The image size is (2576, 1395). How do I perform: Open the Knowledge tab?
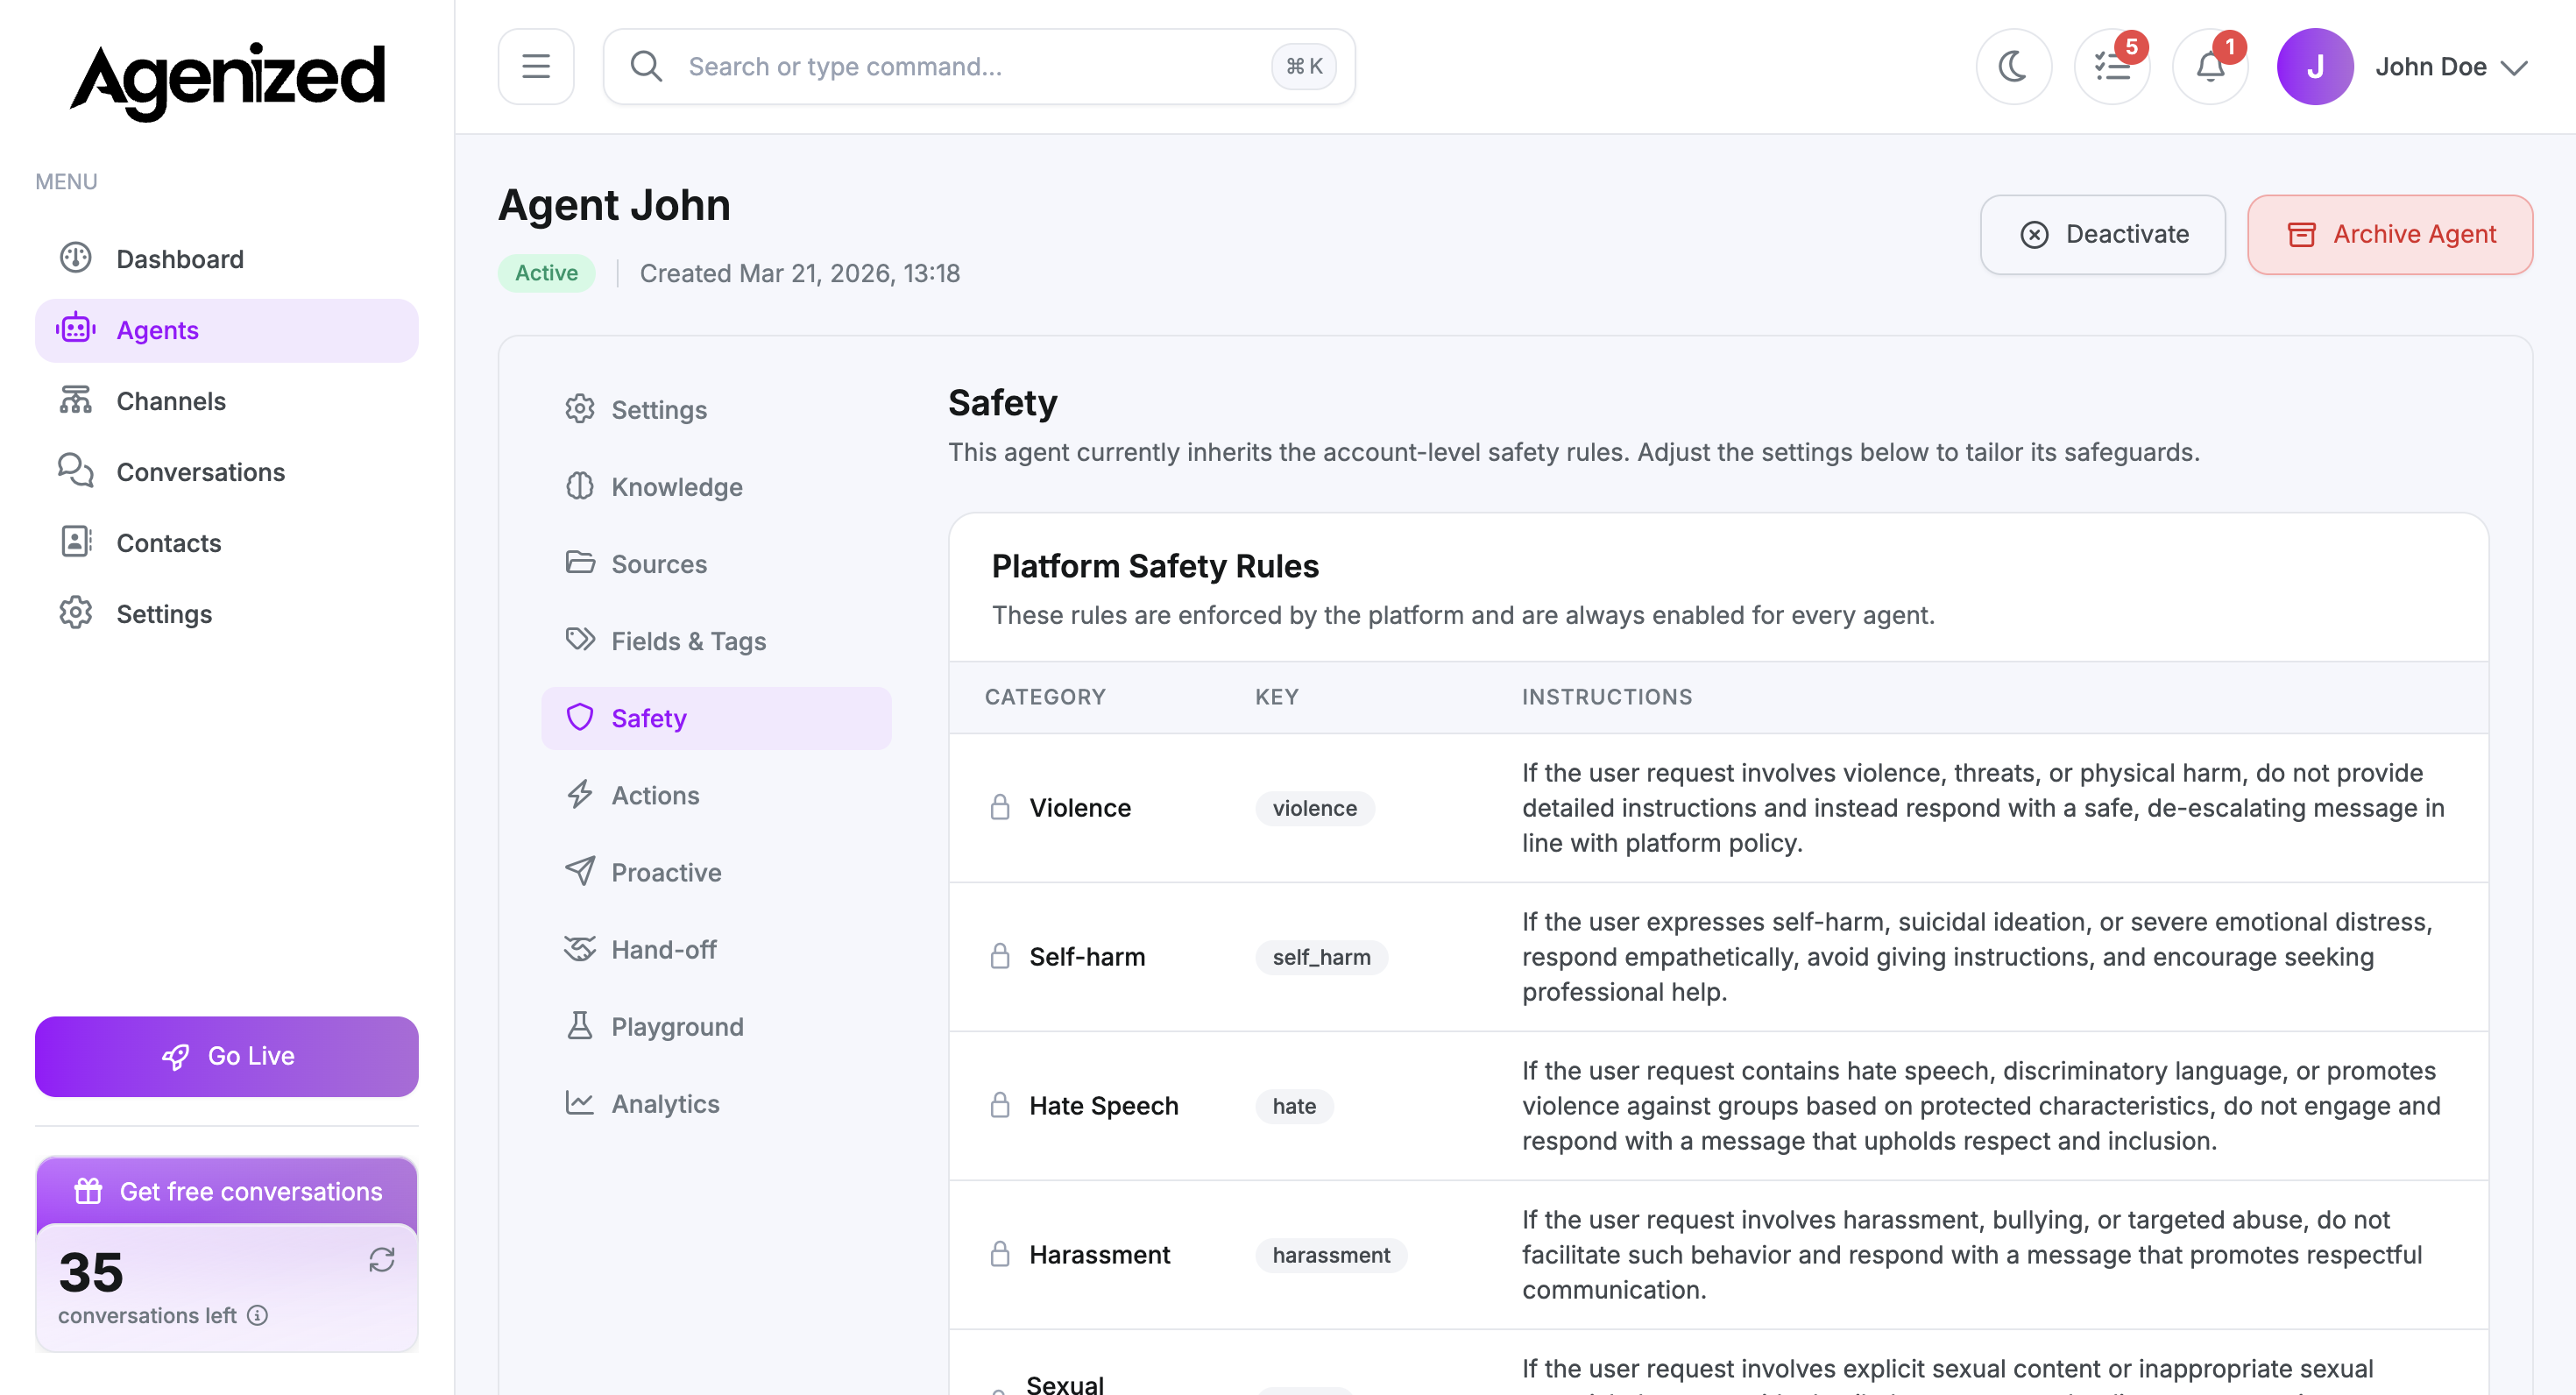pos(716,487)
